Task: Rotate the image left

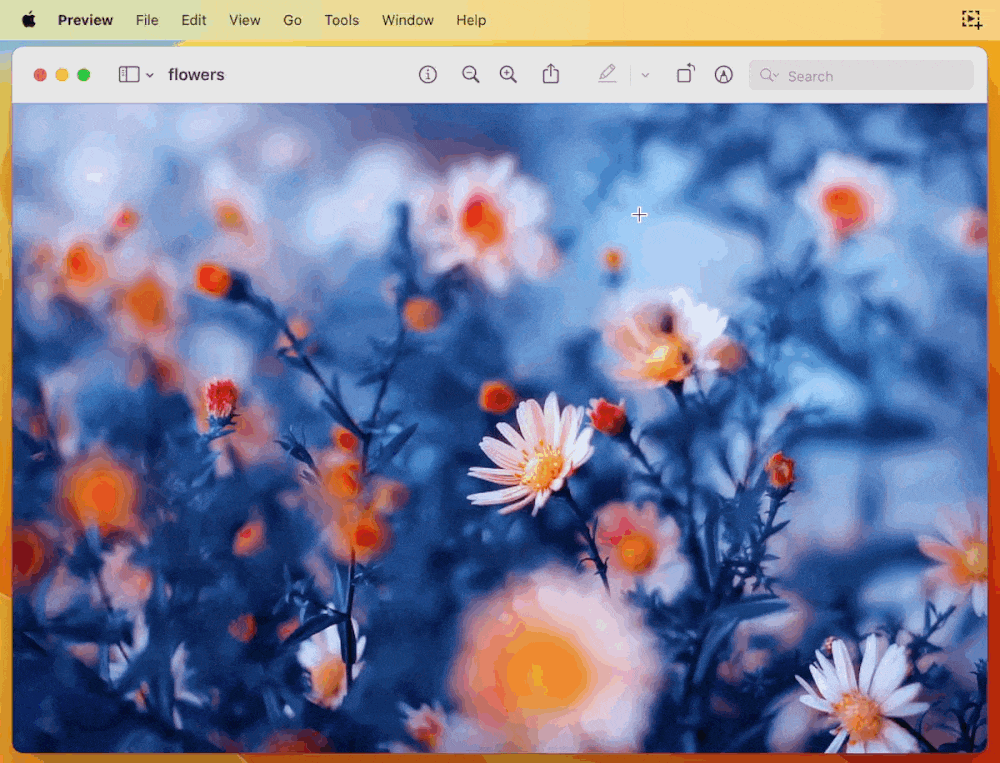Action: coord(686,74)
